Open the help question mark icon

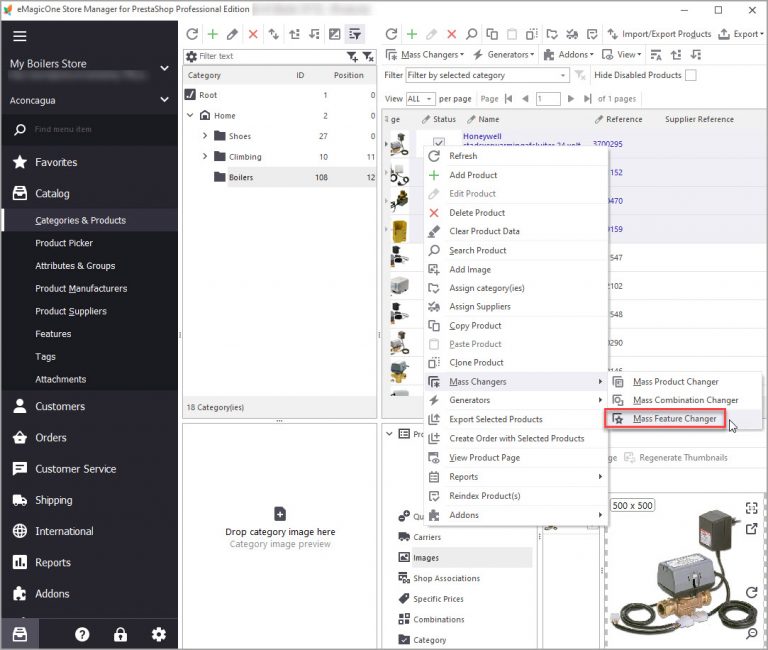point(82,634)
